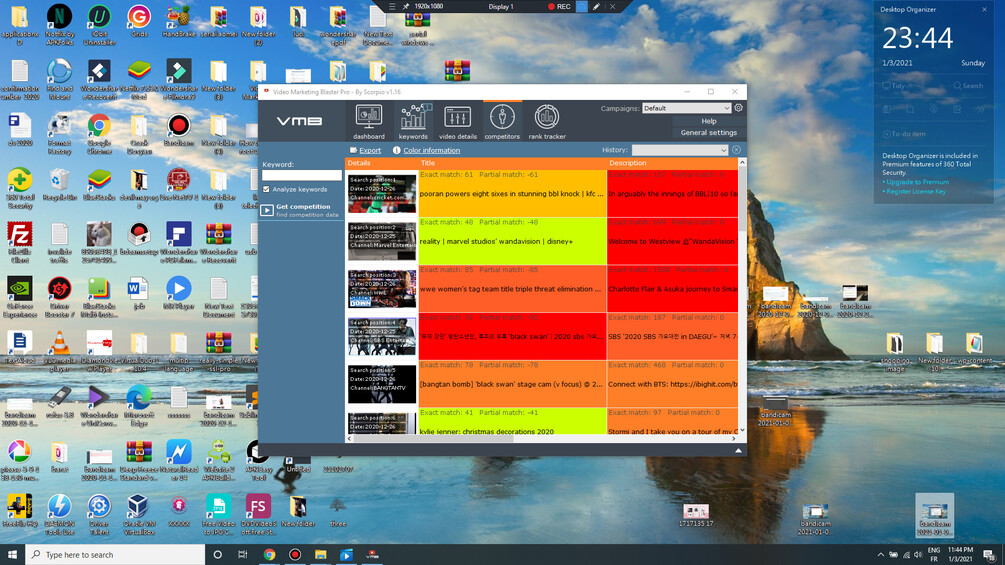Click the bottom-right panel expand arrow in VMB
The width and height of the screenshot is (1005, 565).
point(738,451)
